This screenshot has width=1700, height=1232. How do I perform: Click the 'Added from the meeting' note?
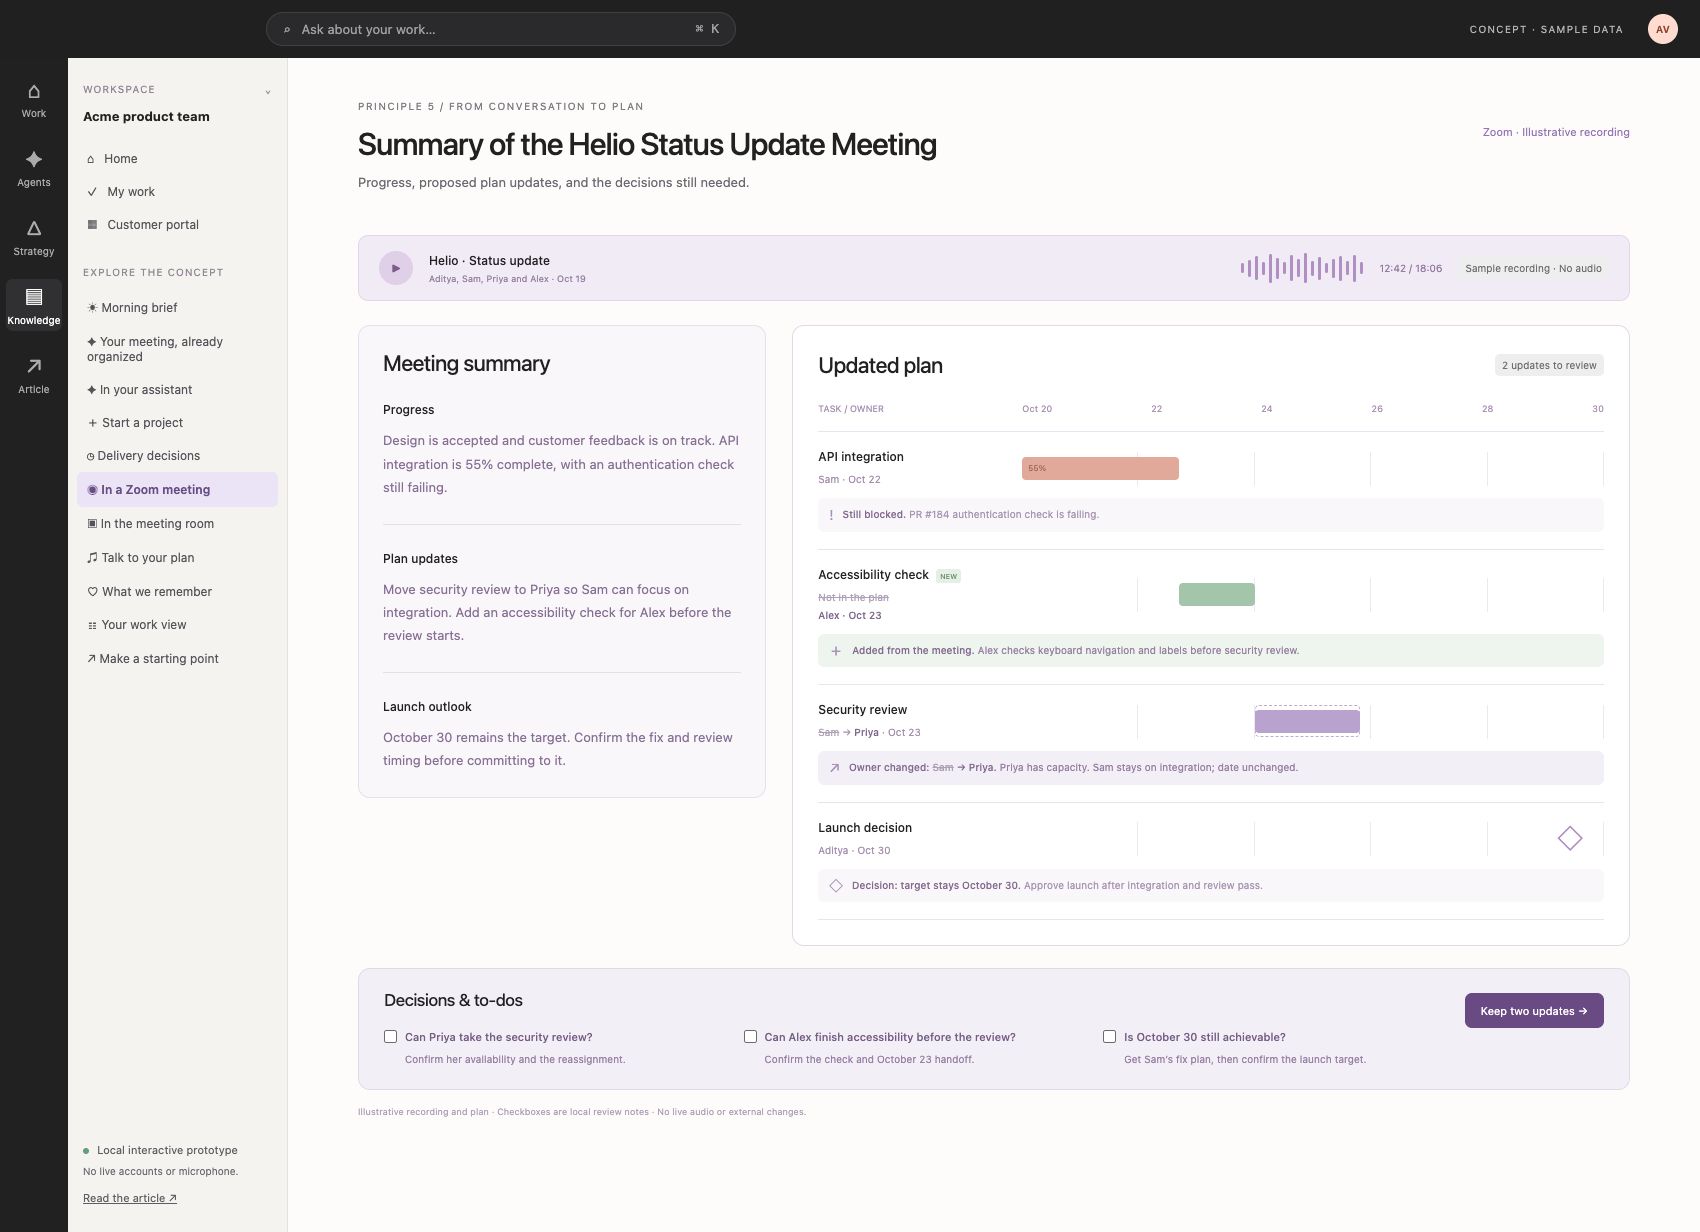[x=1211, y=651]
